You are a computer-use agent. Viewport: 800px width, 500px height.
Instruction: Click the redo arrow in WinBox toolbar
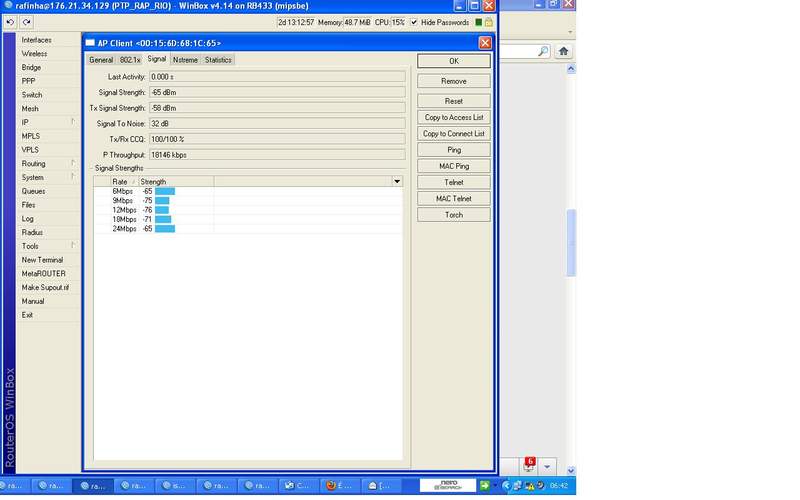tap(27, 22)
